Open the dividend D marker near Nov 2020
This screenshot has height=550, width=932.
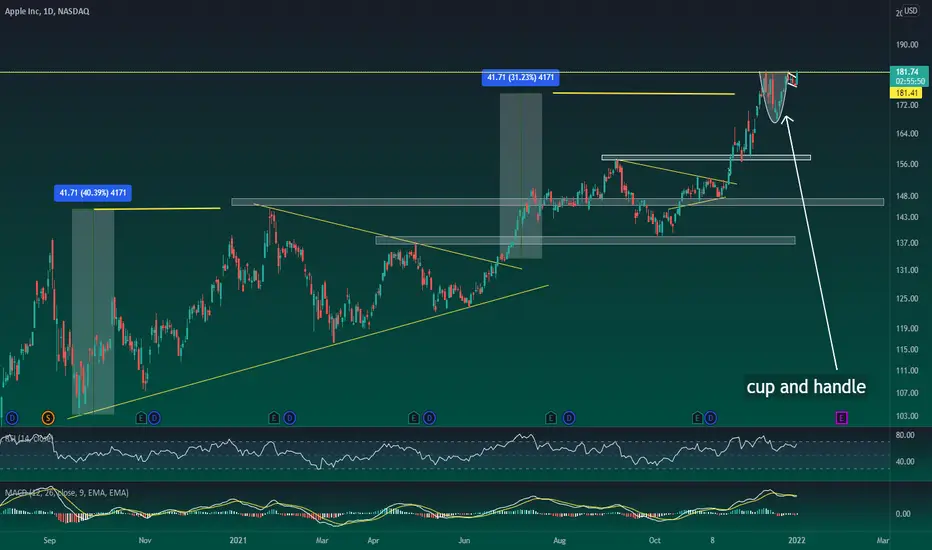tap(154, 418)
